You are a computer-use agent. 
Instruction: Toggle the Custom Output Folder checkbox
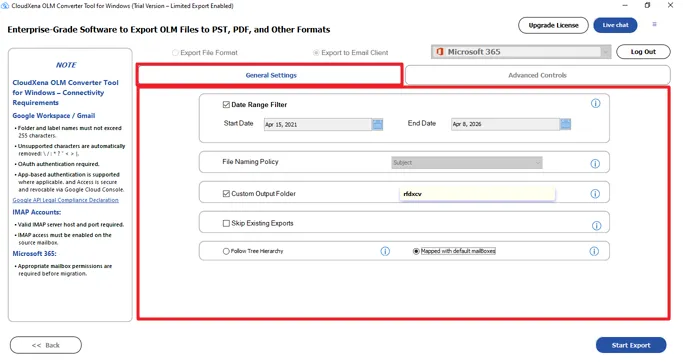pos(226,194)
